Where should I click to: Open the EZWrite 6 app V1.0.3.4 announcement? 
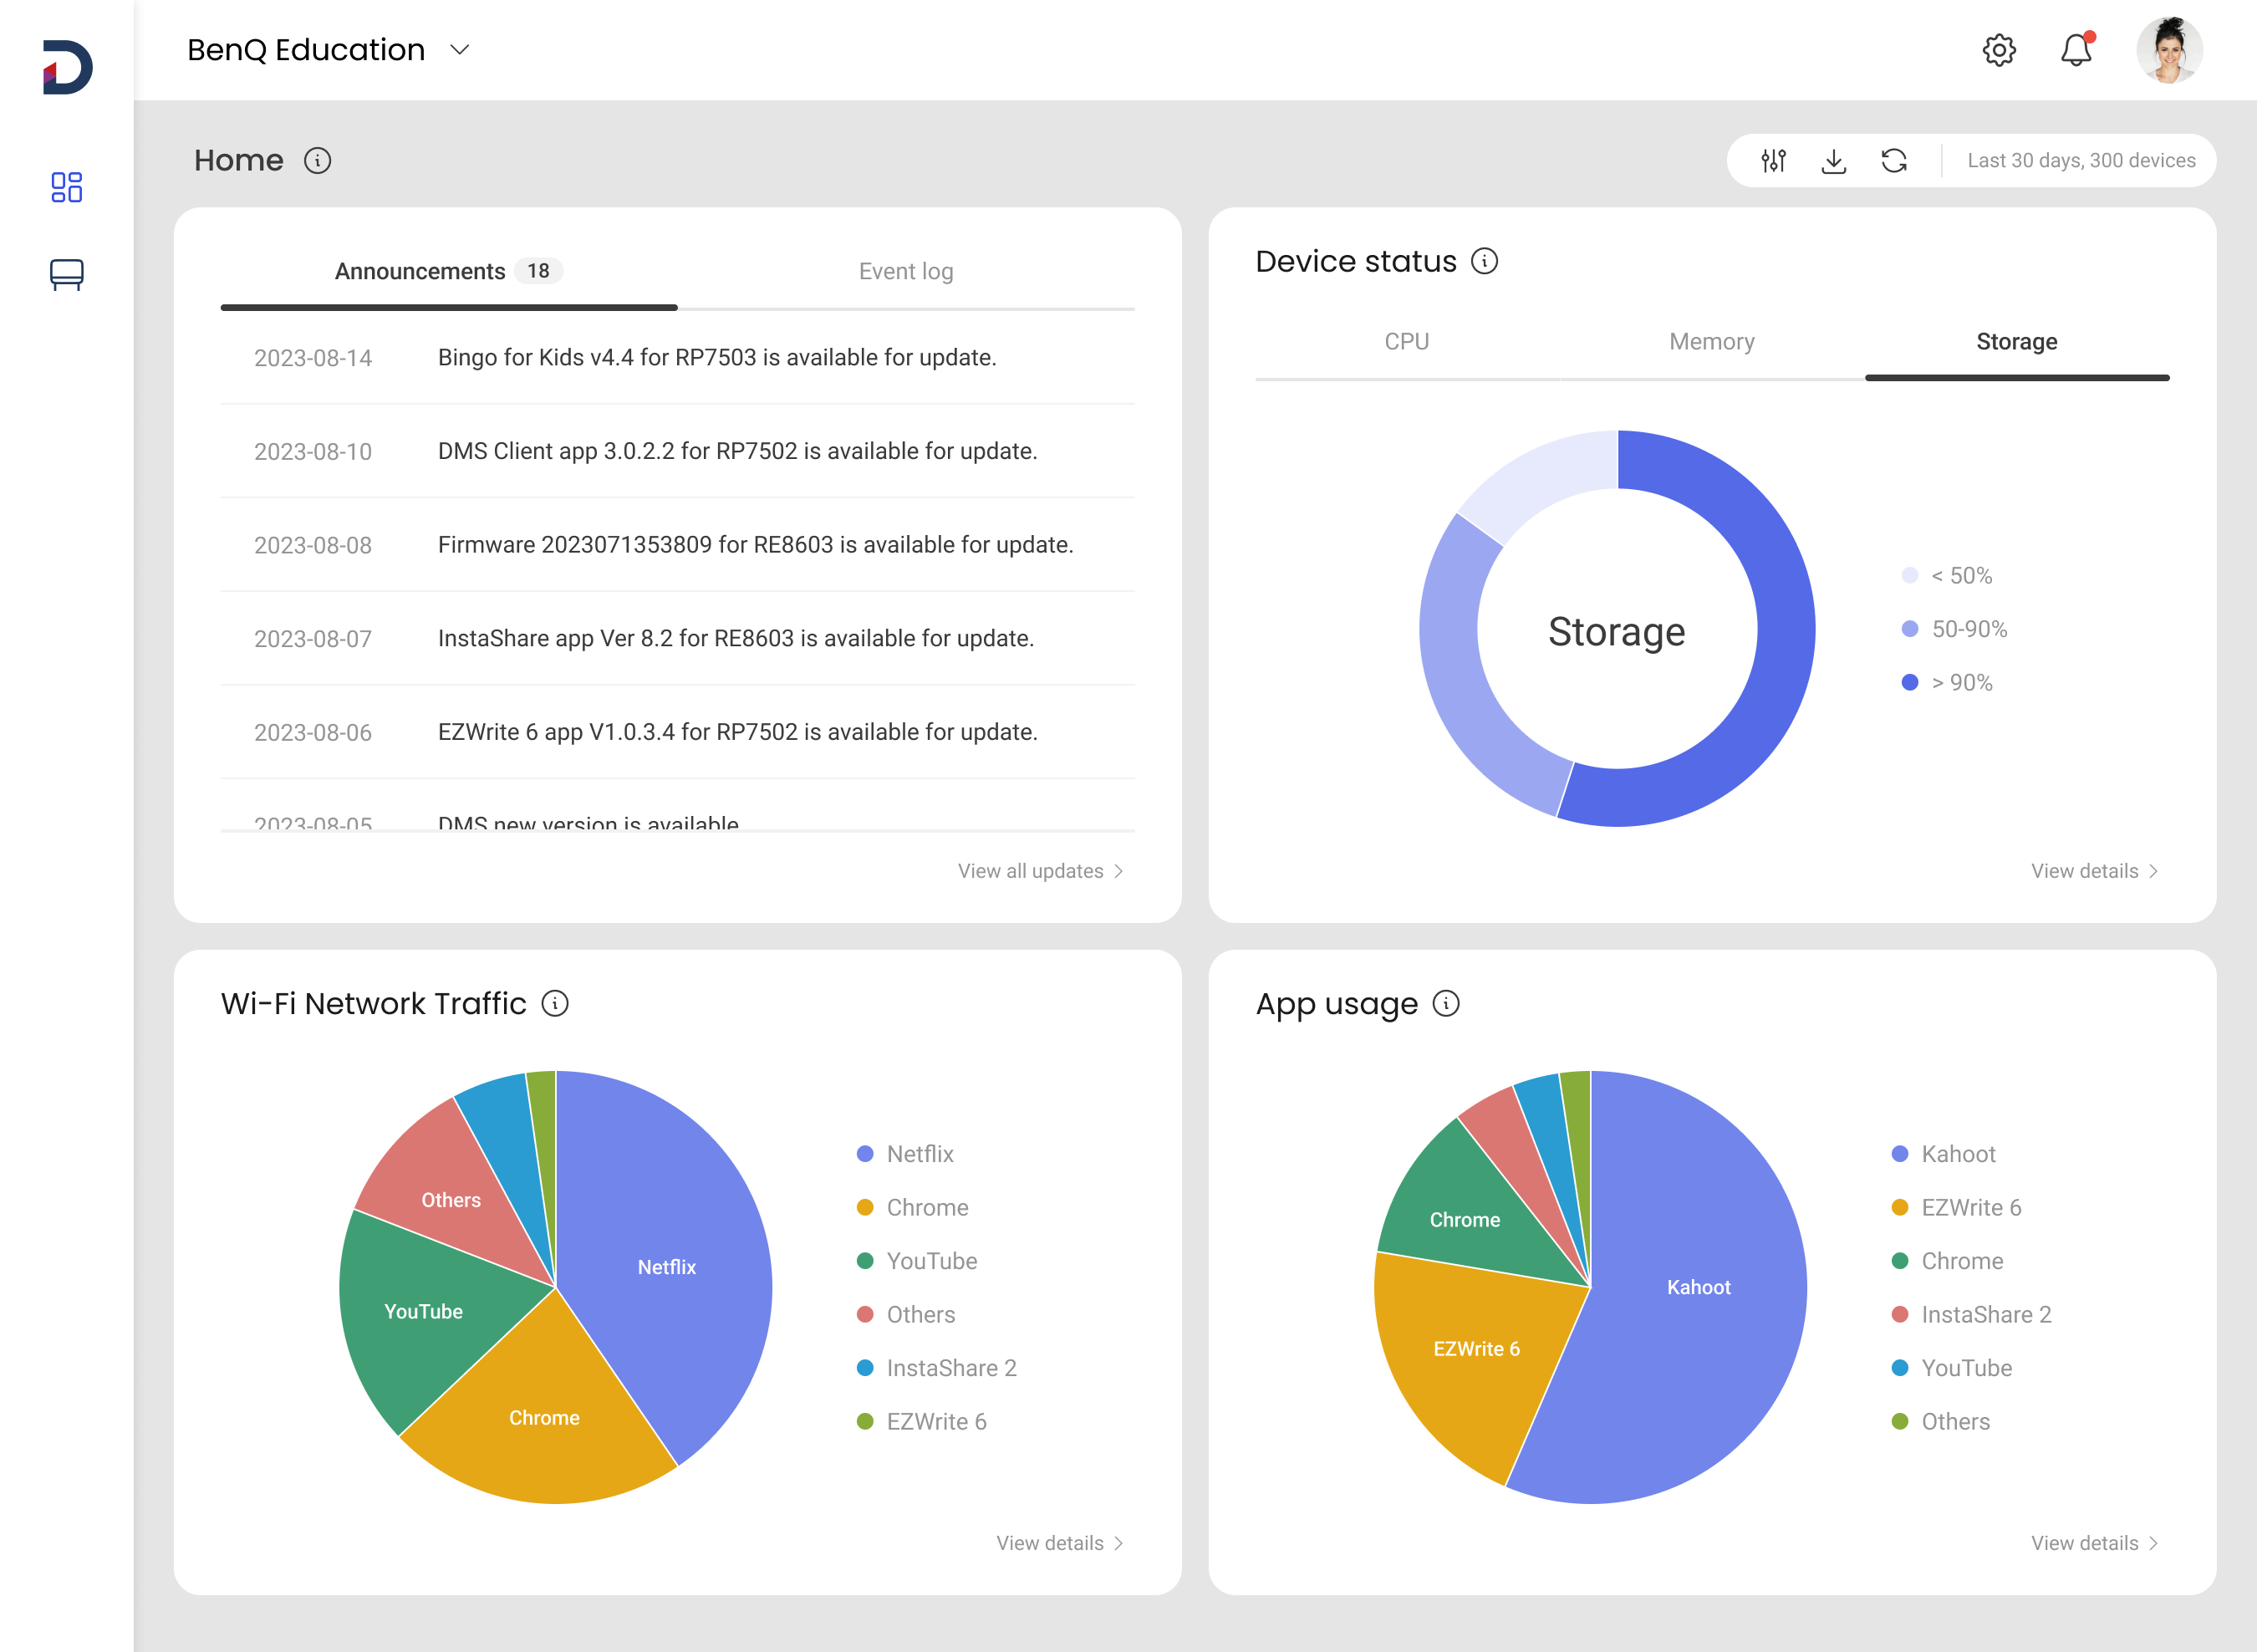677,732
